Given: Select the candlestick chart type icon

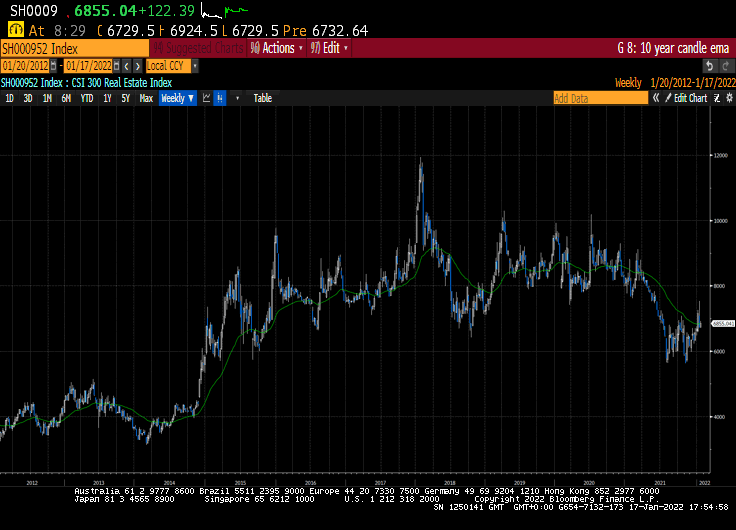Looking at the screenshot, I should tap(221, 98).
